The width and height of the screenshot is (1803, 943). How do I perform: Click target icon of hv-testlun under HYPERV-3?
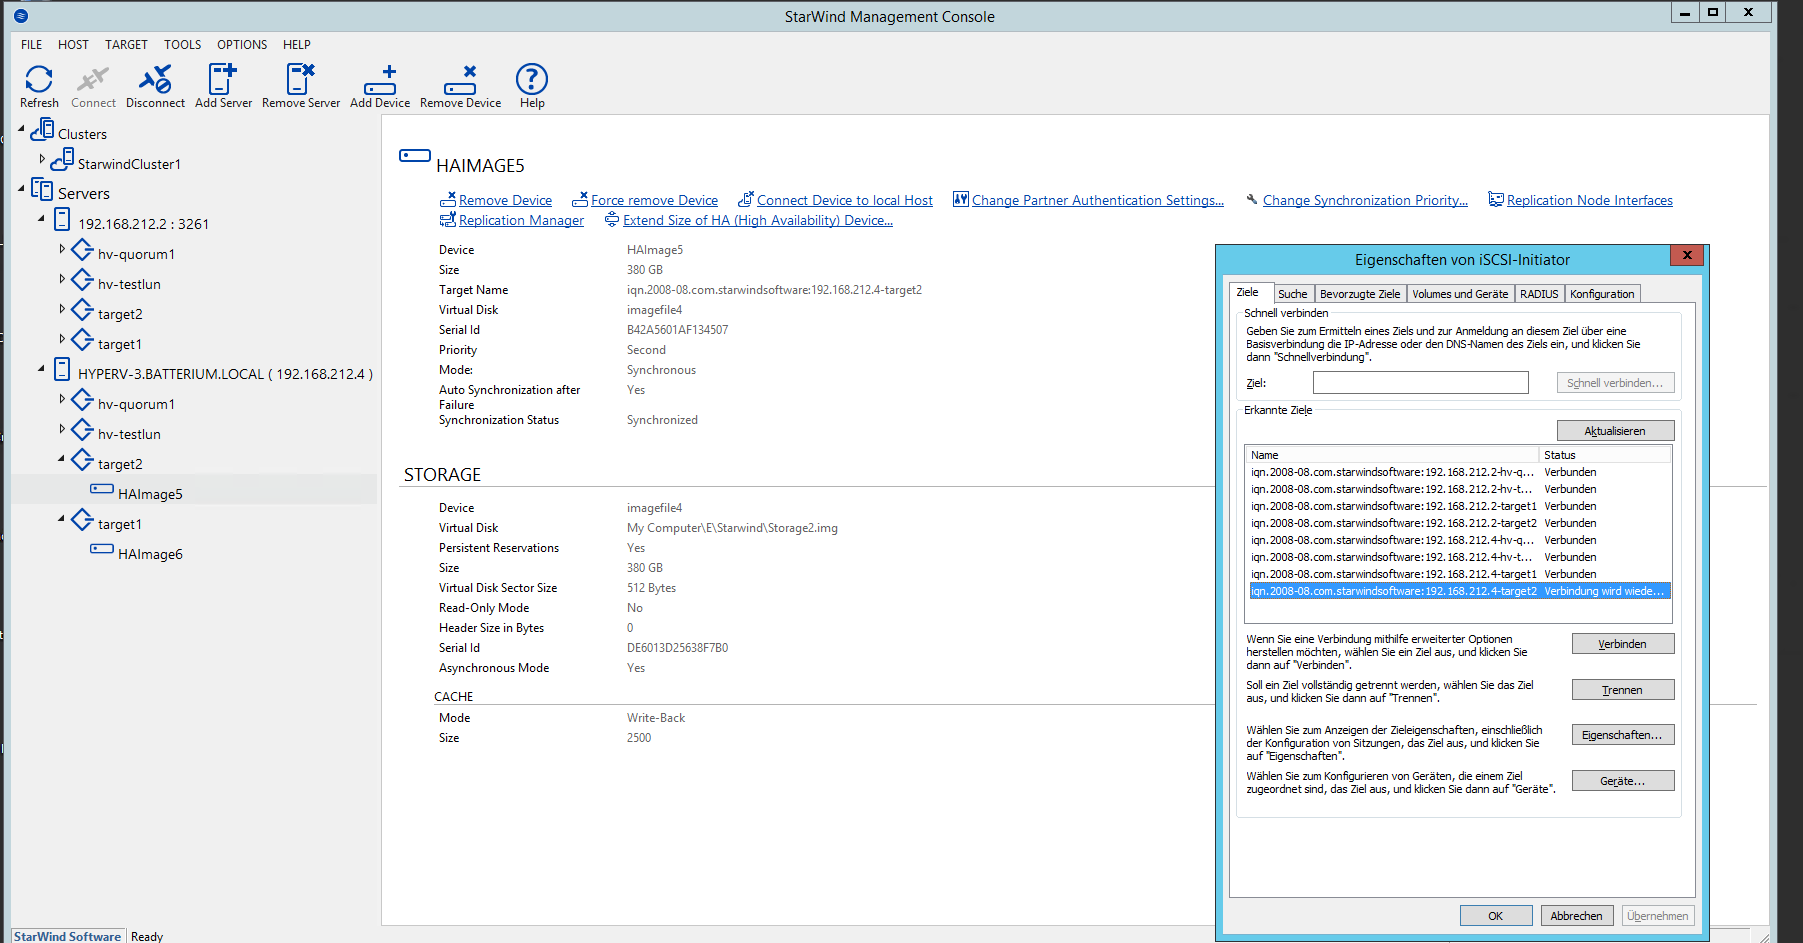(x=82, y=430)
